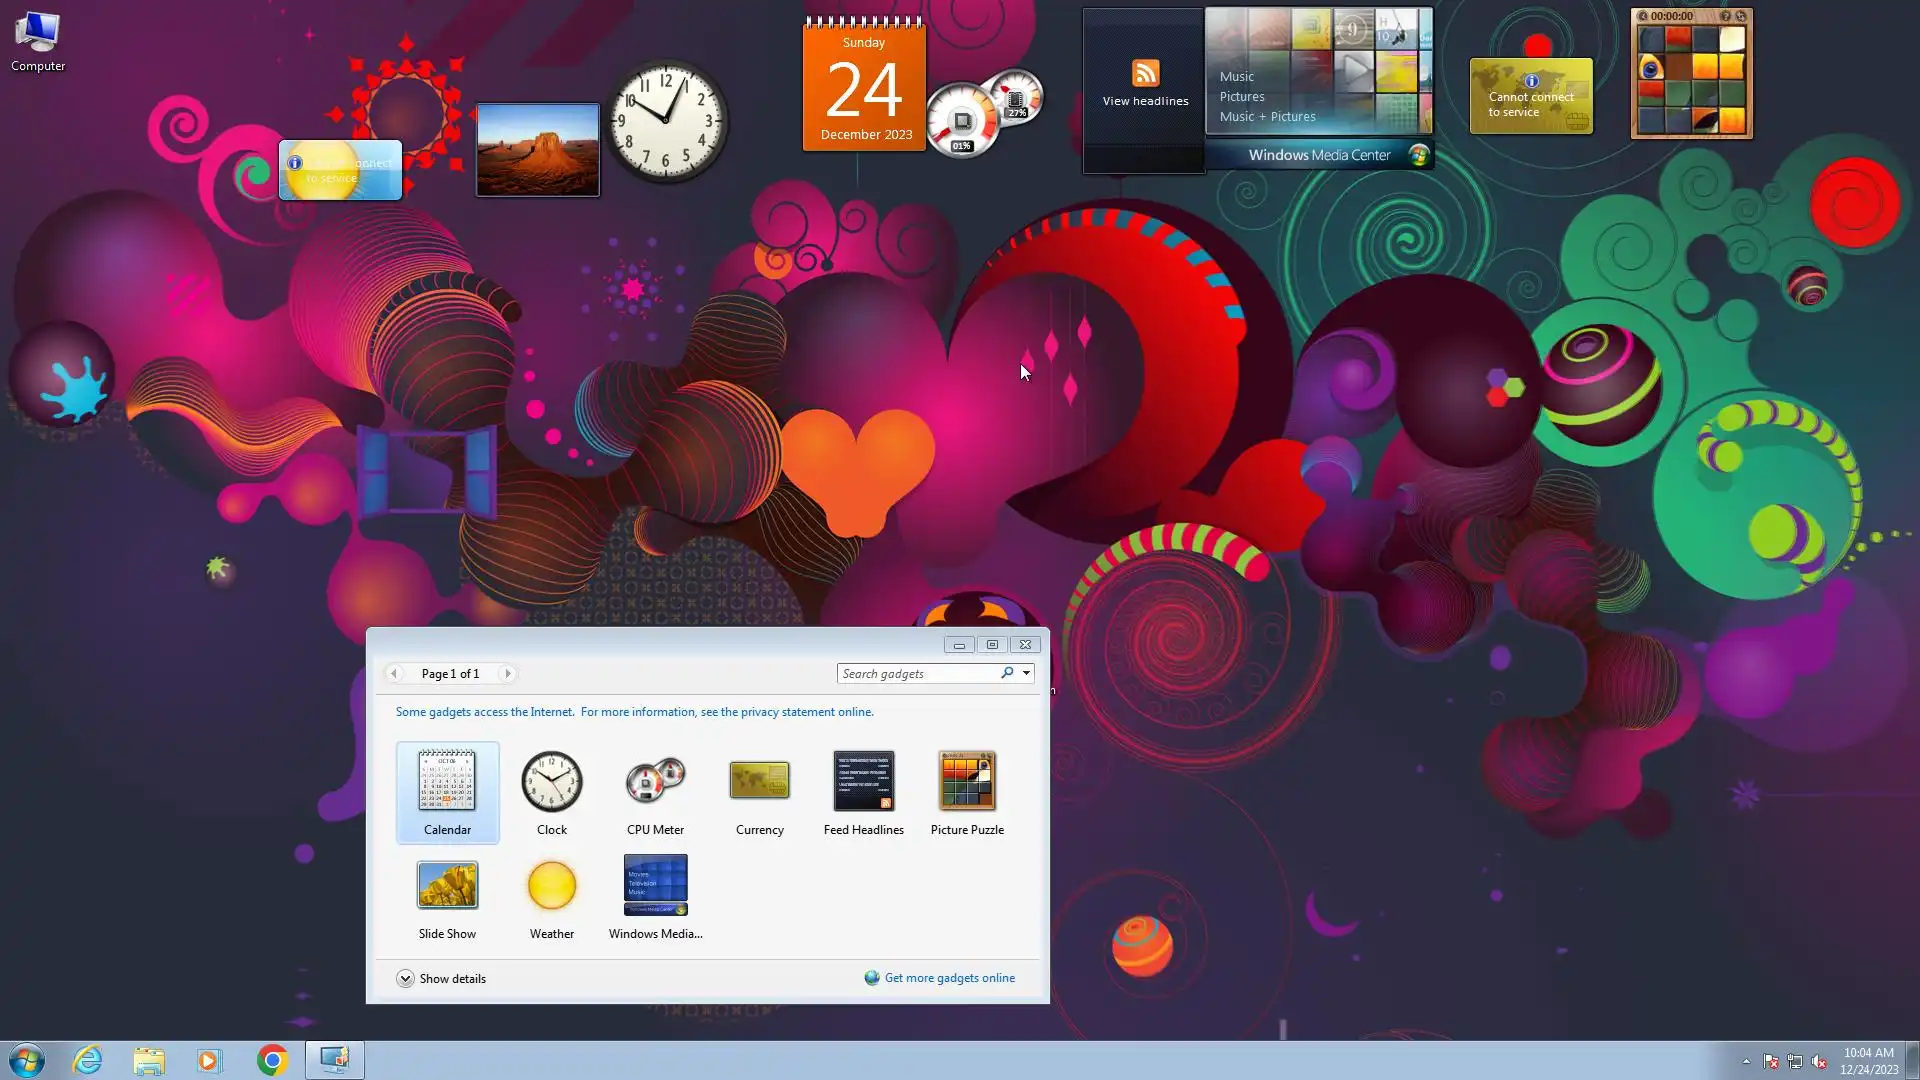This screenshot has width=1920, height=1080.
Task: Go to next gadget page arrow
Action: point(508,674)
